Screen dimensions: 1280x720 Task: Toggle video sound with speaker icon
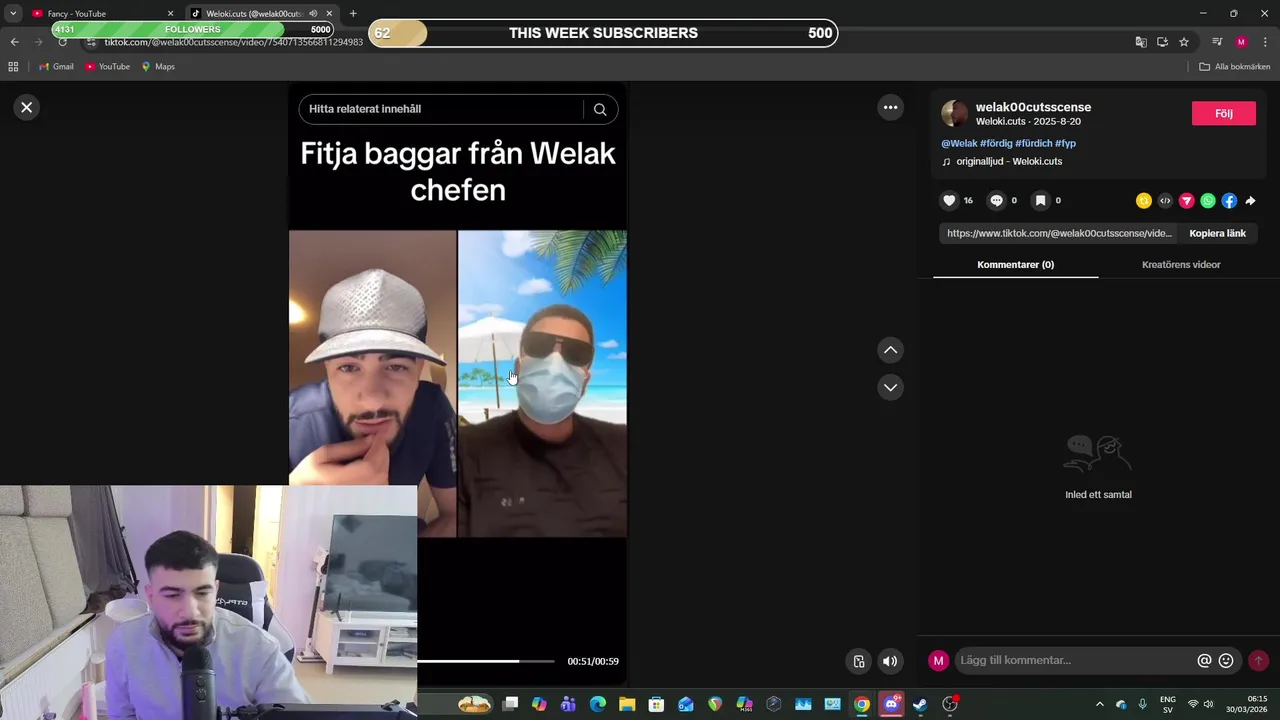pyautogui.click(x=890, y=661)
